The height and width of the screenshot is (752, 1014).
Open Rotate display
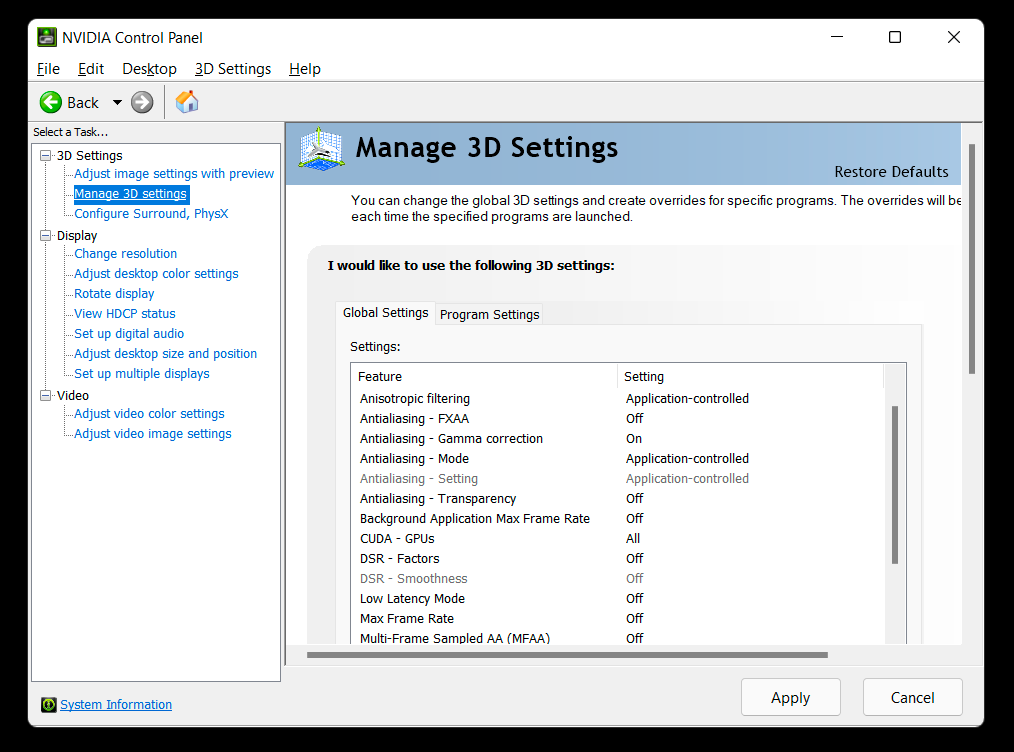click(x=114, y=294)
